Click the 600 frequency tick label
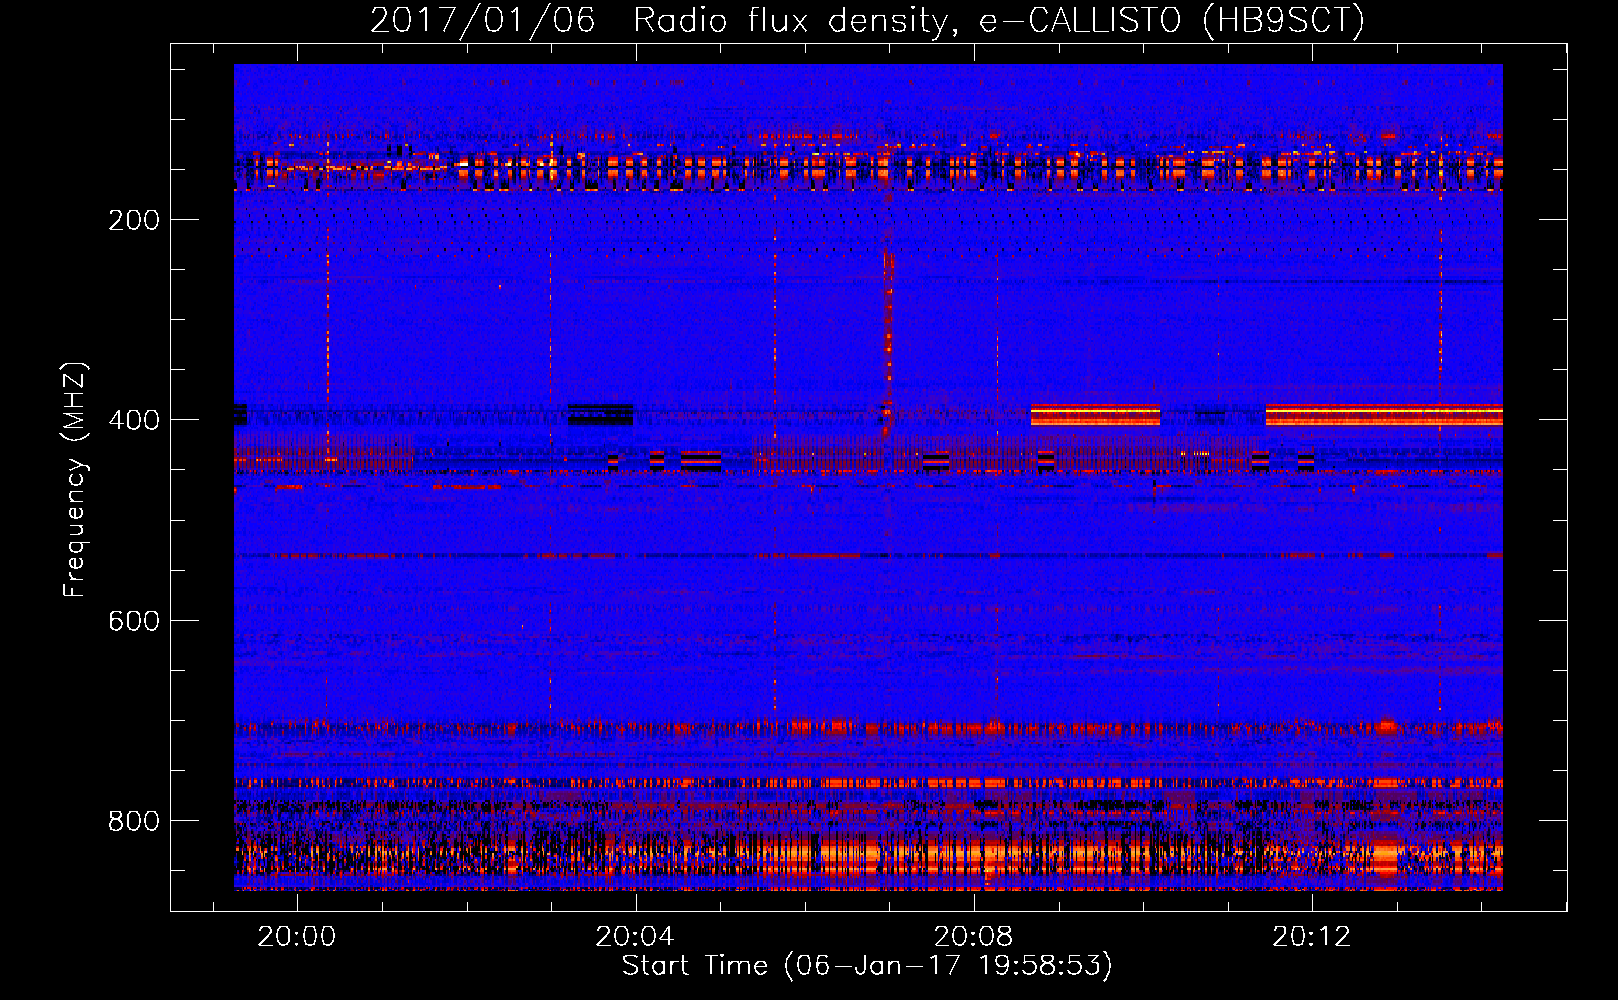This screenshot has height=1000, width=1618. coord(134,621)
